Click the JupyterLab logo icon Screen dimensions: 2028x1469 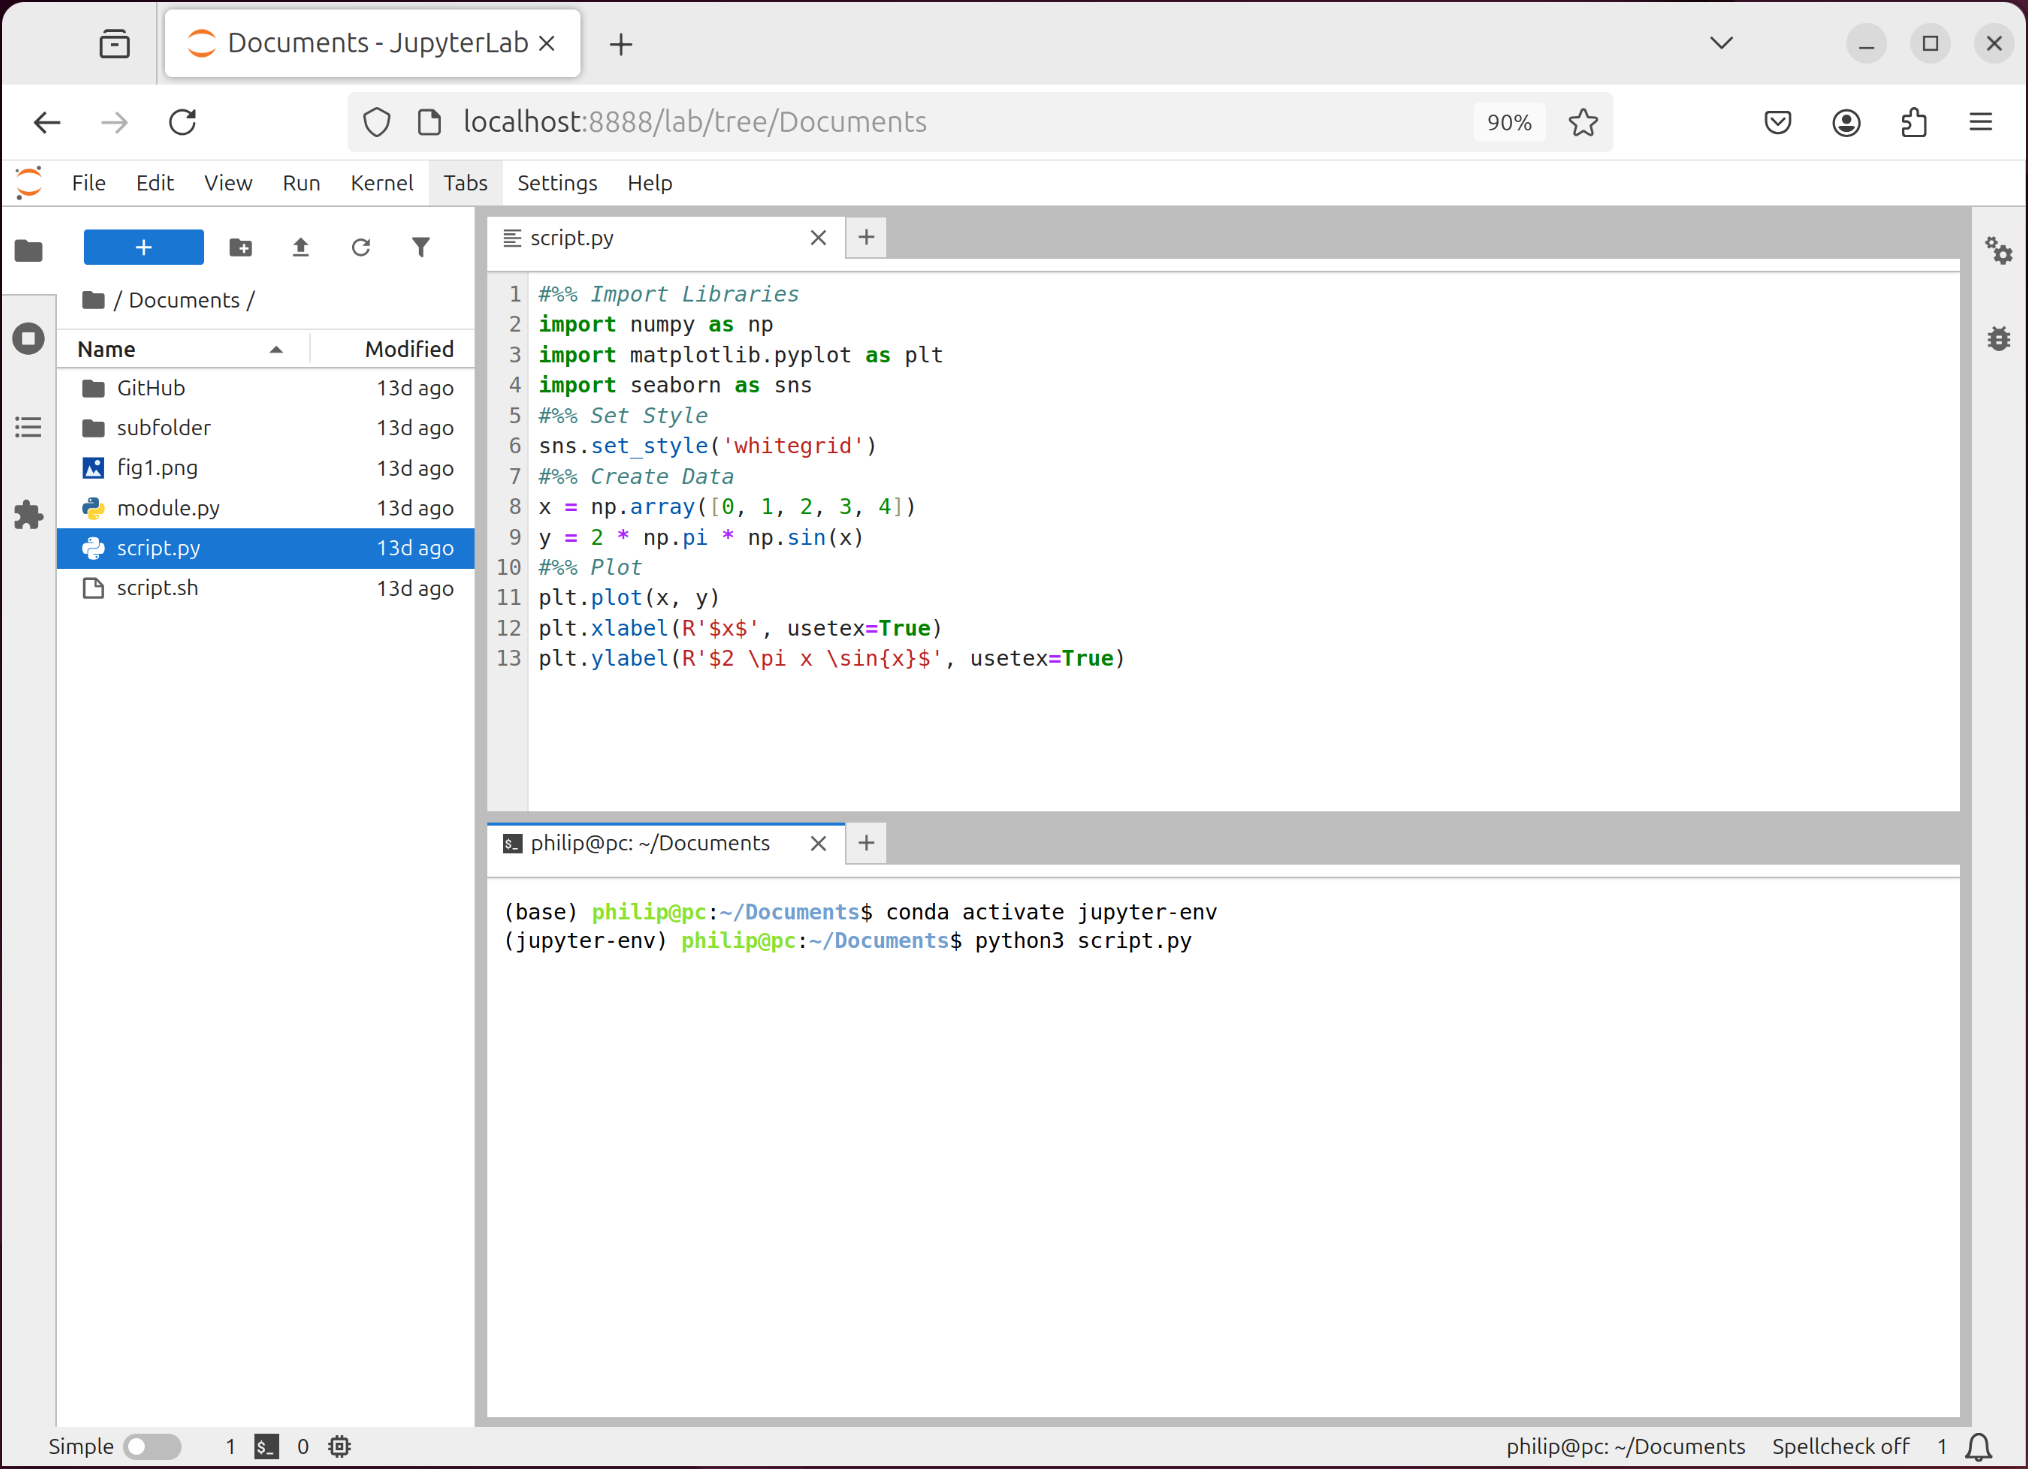pyautogui.click(x=29, y=183)
